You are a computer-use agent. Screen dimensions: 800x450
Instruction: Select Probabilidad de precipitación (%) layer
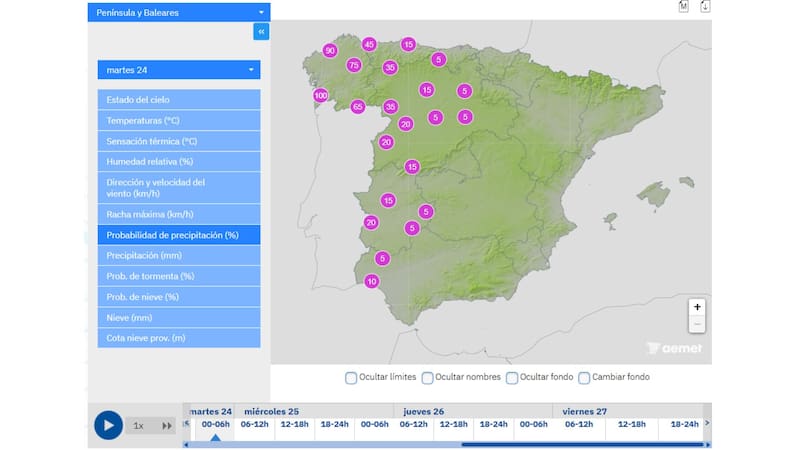[x=179, y=235]
